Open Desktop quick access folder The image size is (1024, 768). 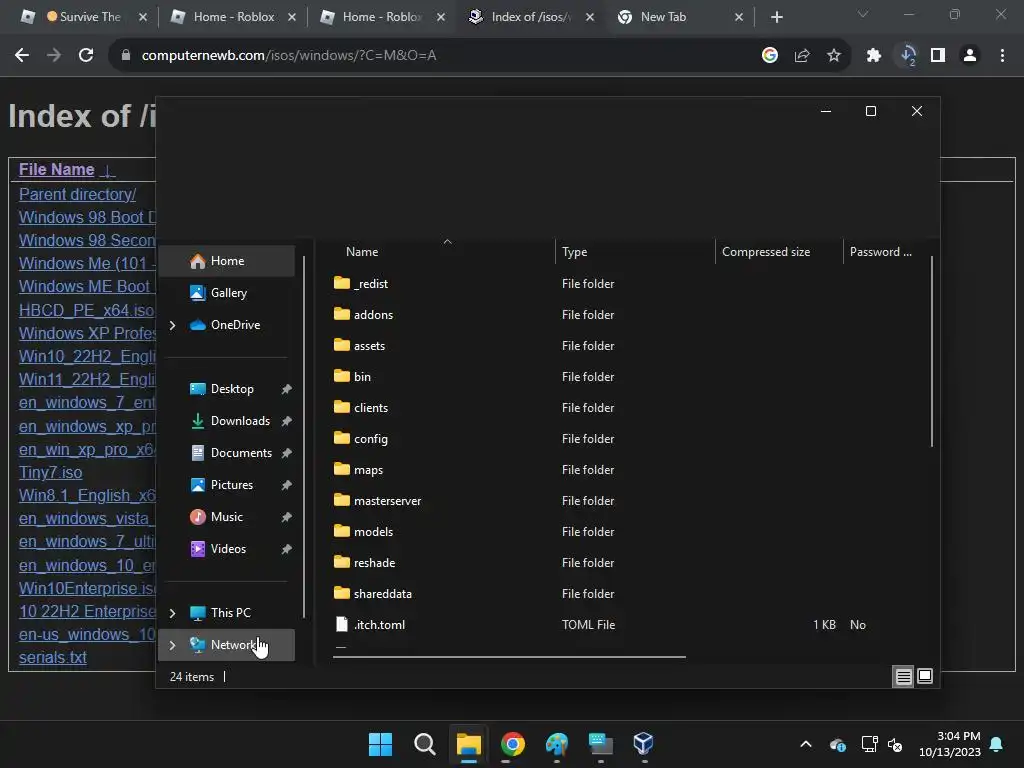pos(227,389)
